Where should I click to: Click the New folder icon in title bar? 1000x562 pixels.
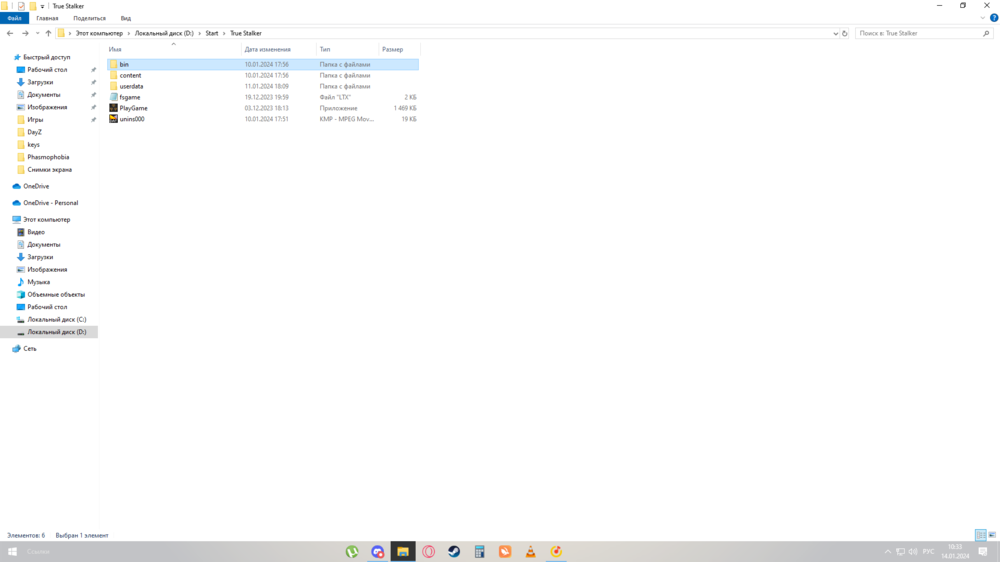33,6
